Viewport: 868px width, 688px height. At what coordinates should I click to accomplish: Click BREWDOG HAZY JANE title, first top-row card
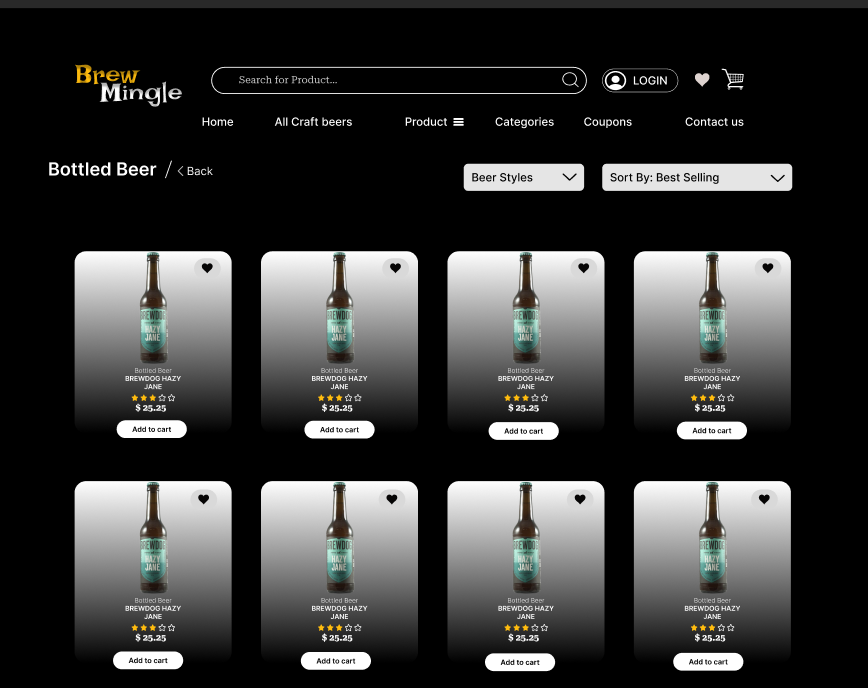(153, 382)
